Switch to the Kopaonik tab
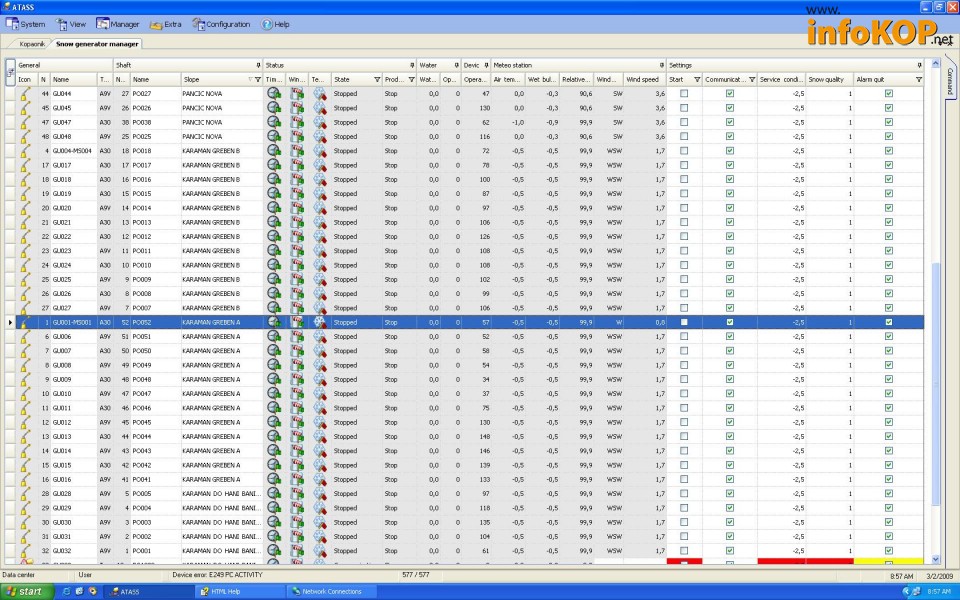 (32, 44)
